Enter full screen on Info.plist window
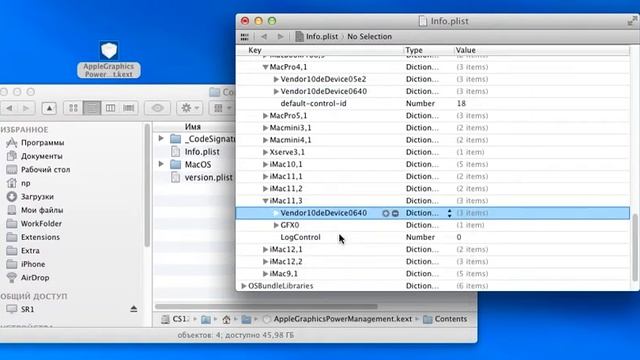This screenshot has height=360, width=640. [632, 20]
